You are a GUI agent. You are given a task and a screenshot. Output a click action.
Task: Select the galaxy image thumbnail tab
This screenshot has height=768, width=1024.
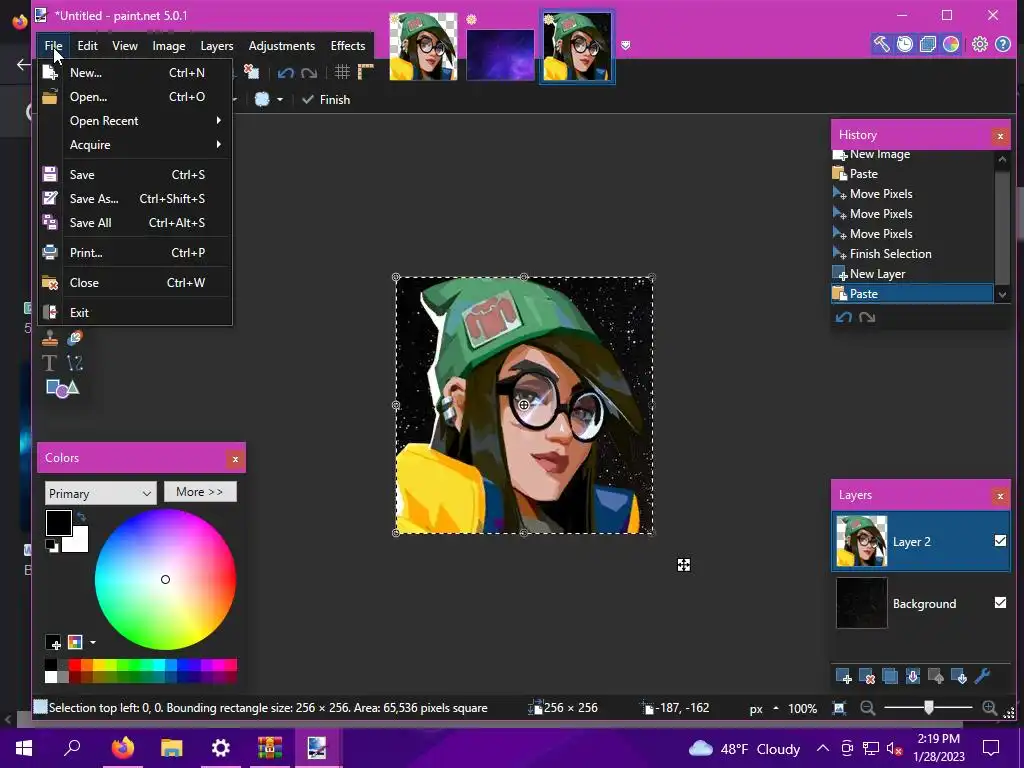500,54
